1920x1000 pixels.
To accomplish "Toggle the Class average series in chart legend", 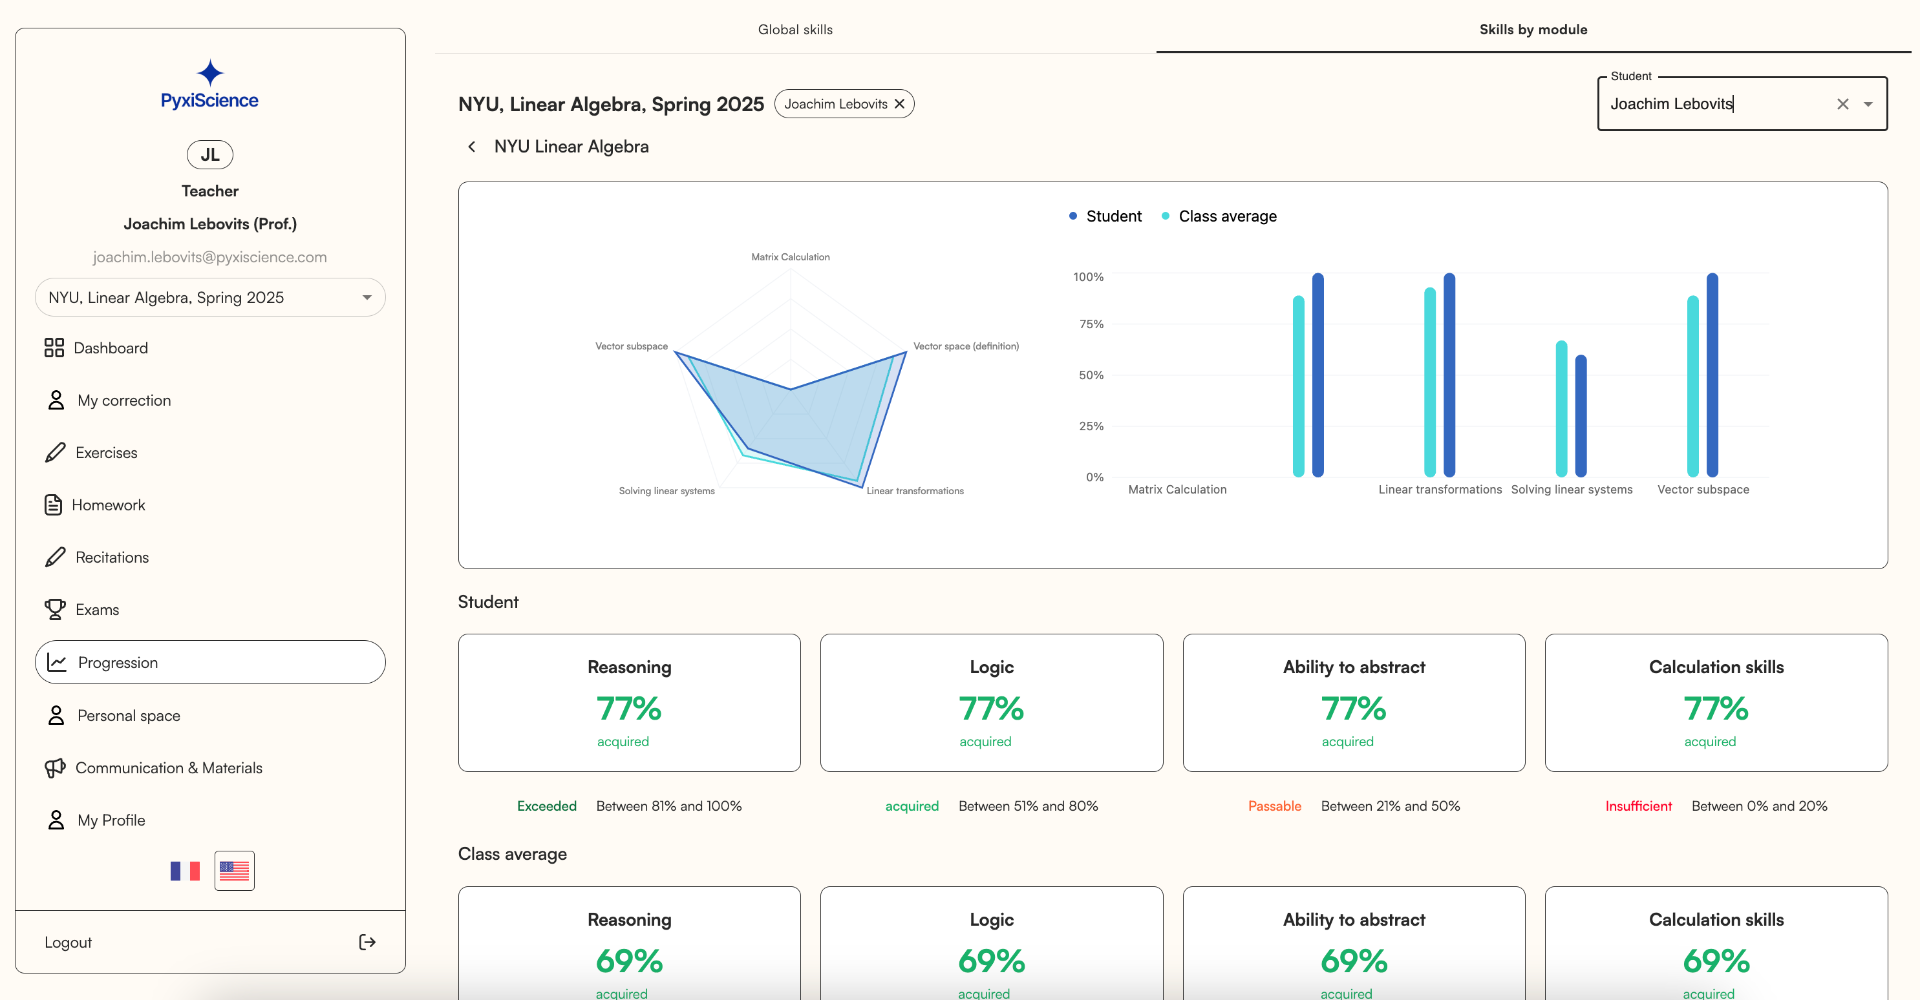I will (1219, 215).
